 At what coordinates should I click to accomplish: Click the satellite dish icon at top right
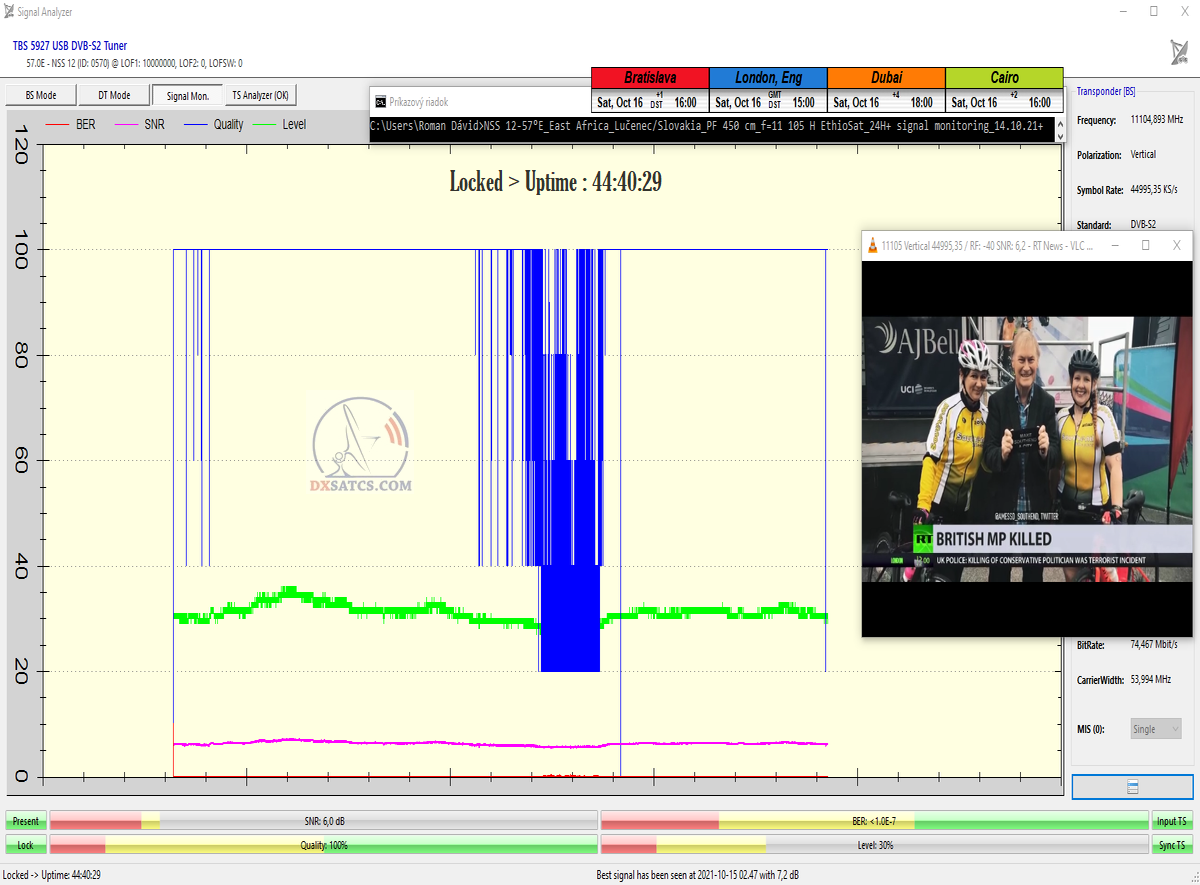click(1179, 52)
